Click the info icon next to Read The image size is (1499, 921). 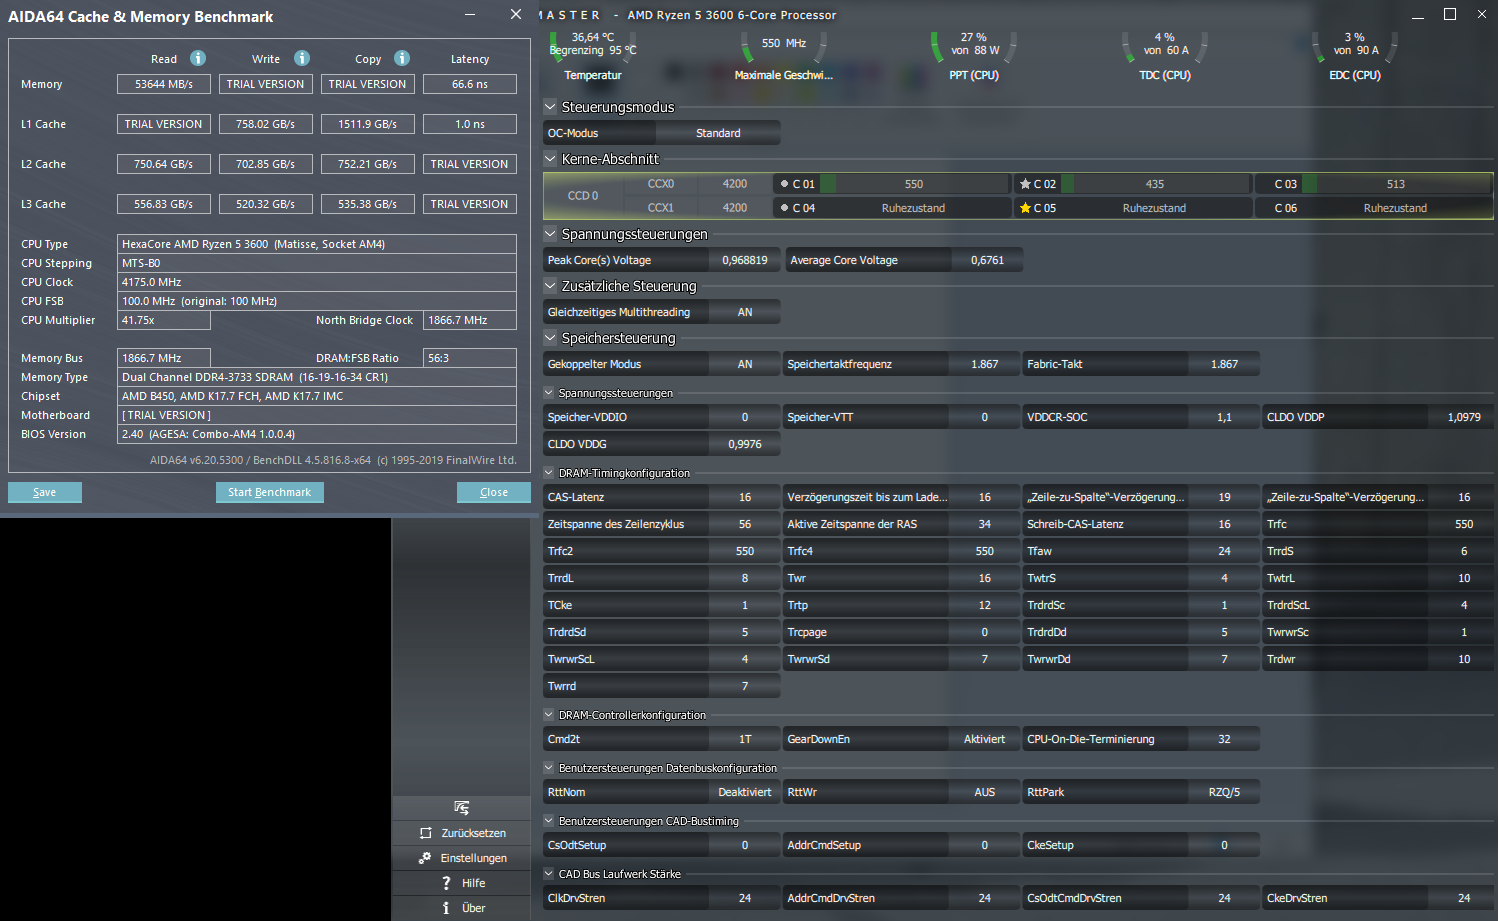click(x=198, y=58)
